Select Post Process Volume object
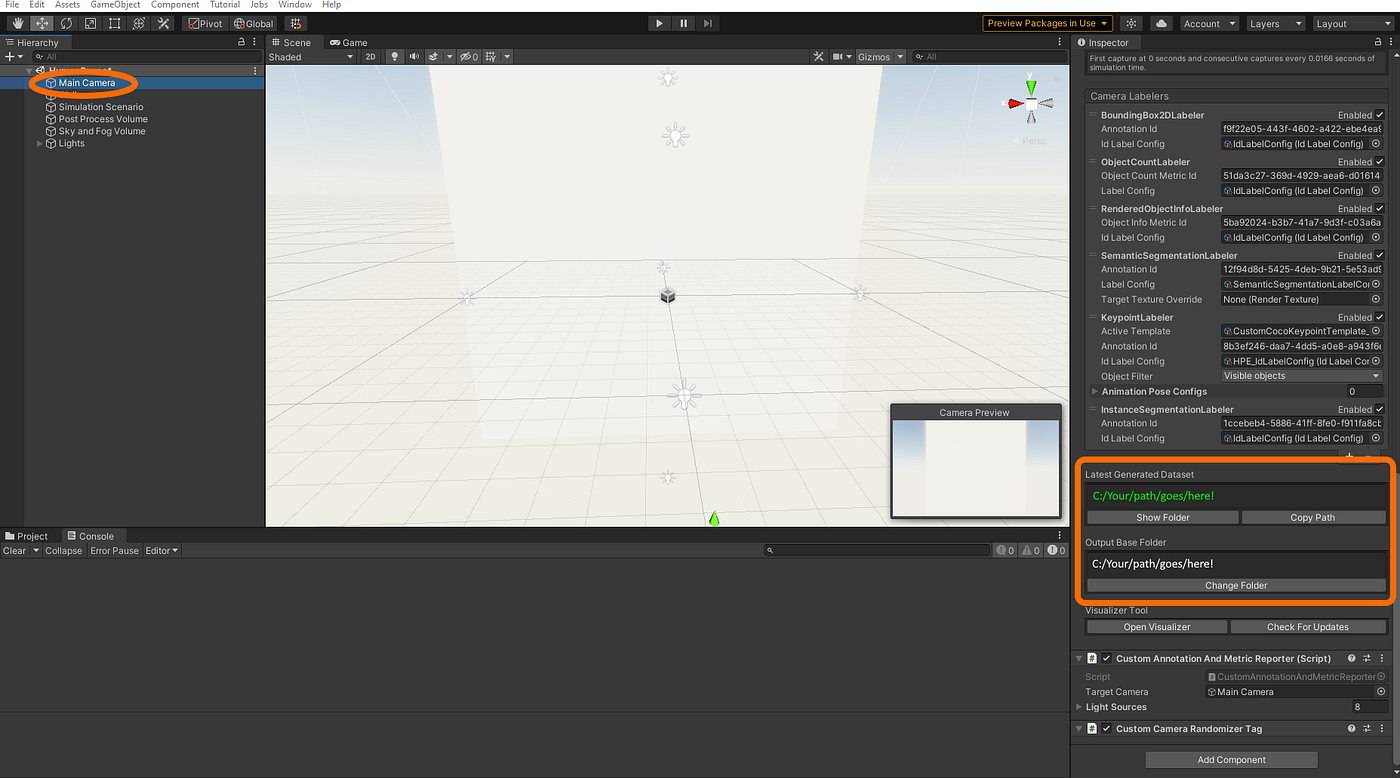 [102, 119]
